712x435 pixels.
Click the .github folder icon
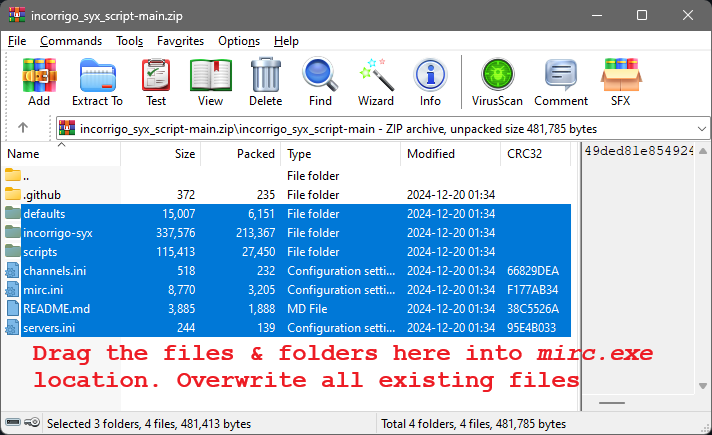[13, 194]
